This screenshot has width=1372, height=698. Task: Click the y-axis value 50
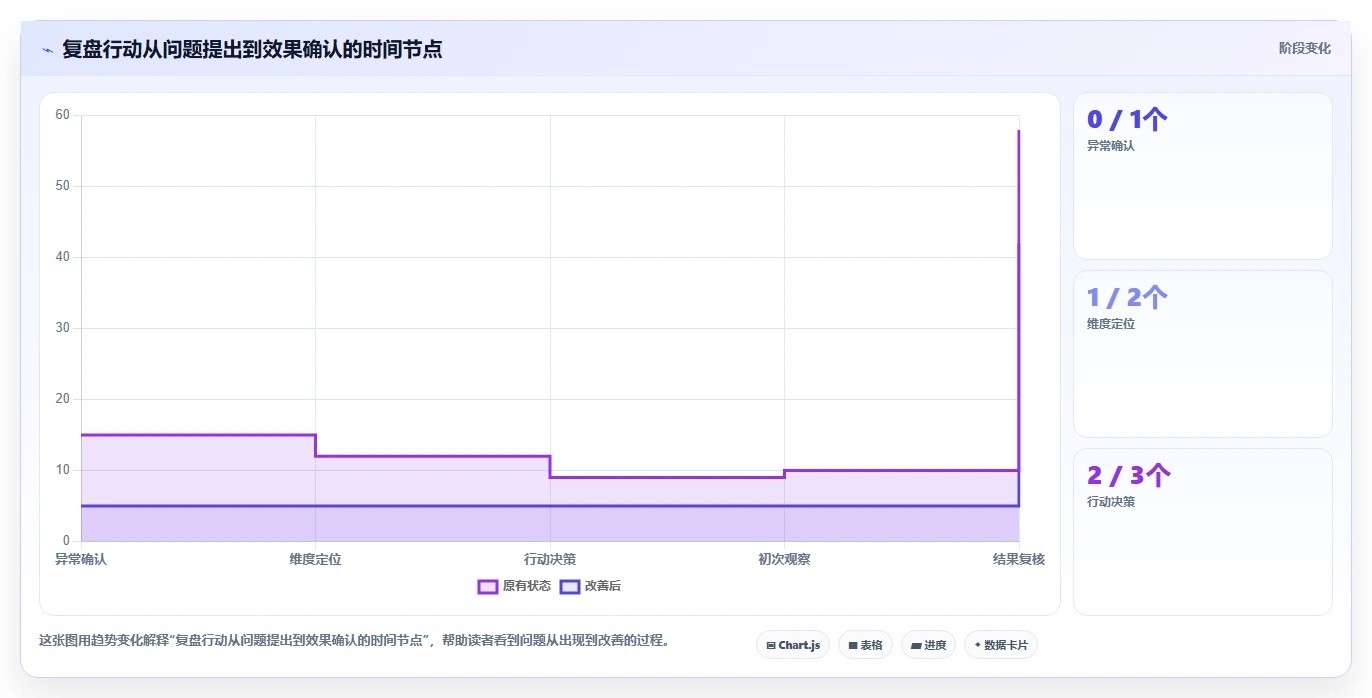coord(63,186)
